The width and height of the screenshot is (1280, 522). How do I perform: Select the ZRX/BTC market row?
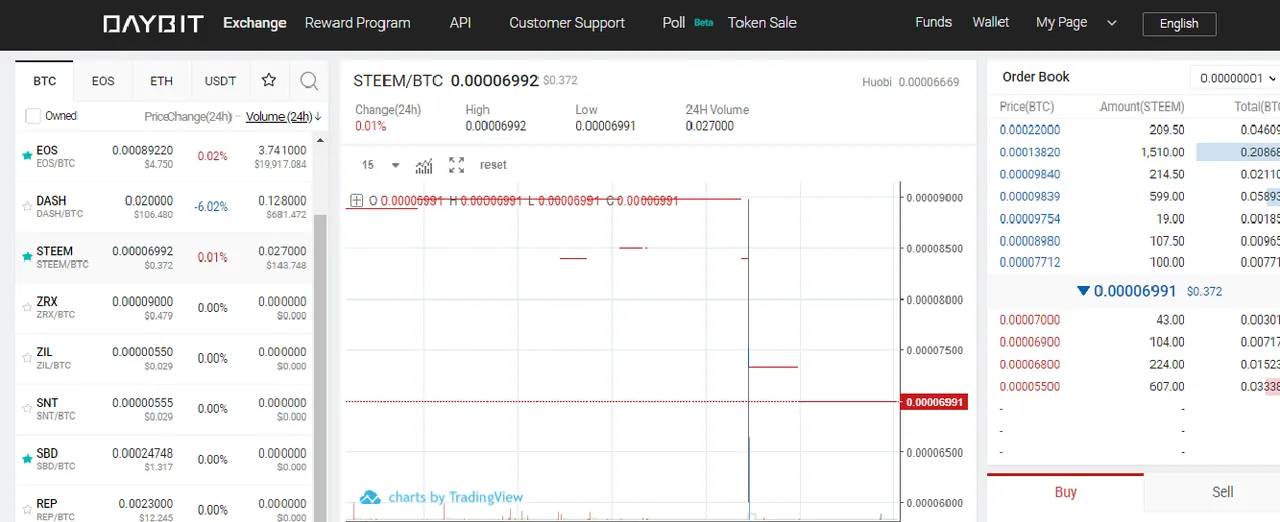point(165,308)
